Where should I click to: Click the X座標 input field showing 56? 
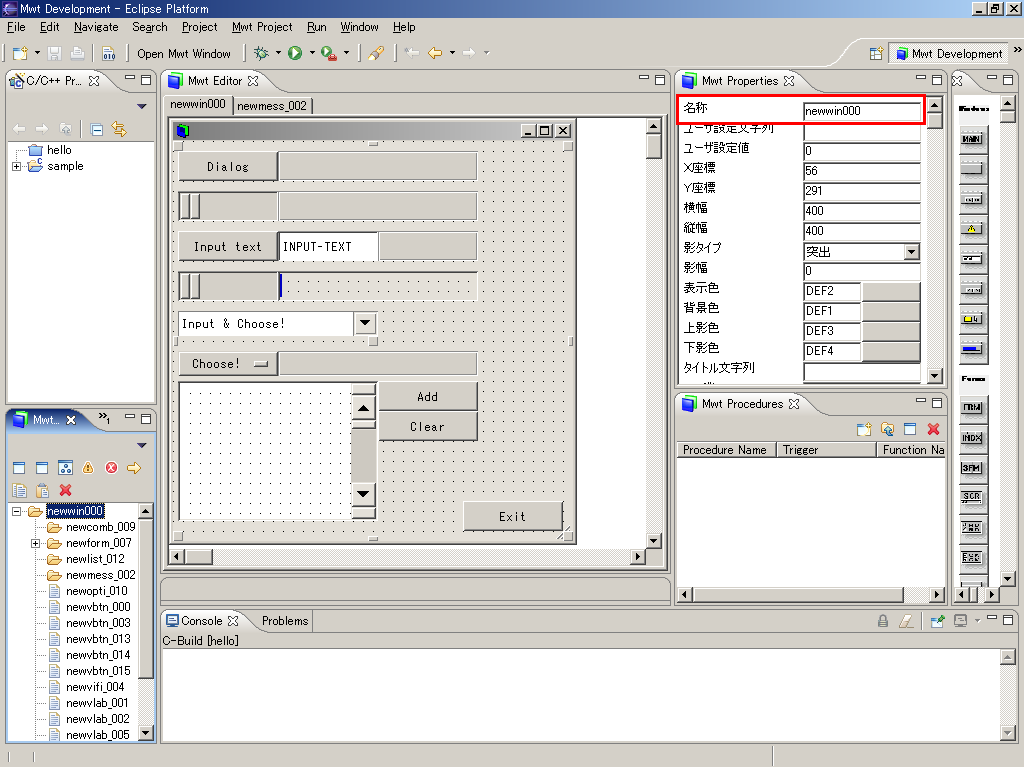tap(861, 171)
